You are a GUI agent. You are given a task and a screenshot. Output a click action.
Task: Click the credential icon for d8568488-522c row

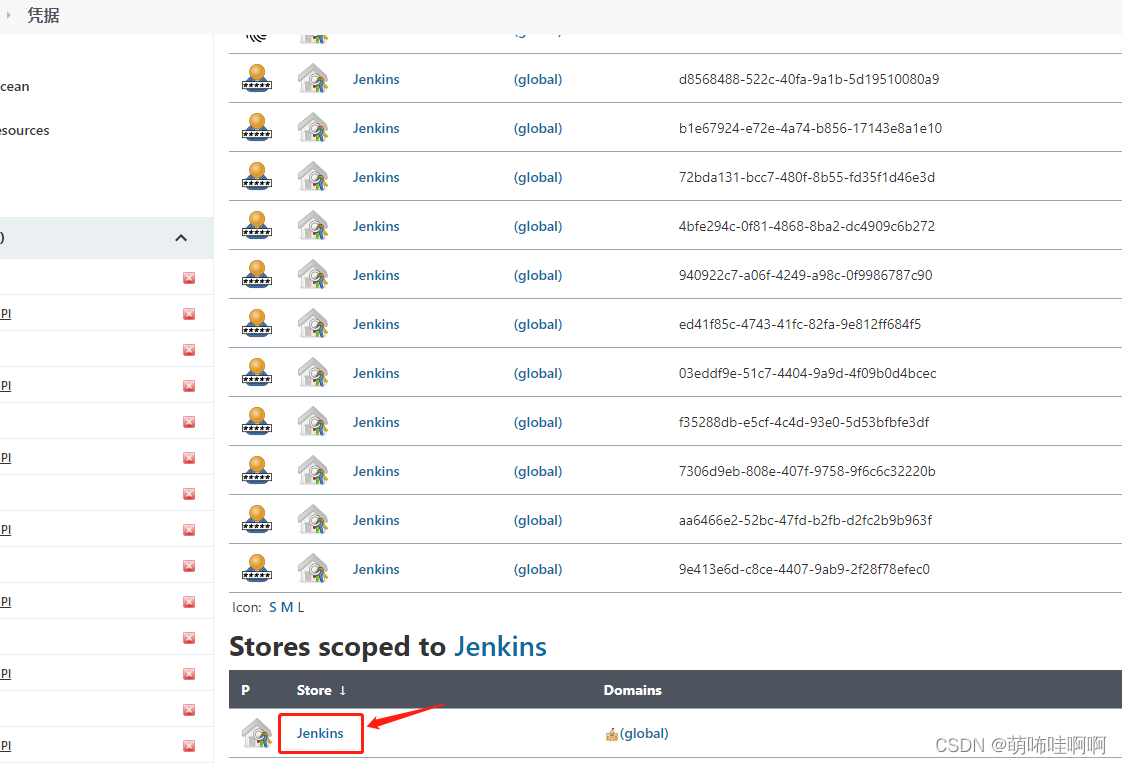(257, 78)
